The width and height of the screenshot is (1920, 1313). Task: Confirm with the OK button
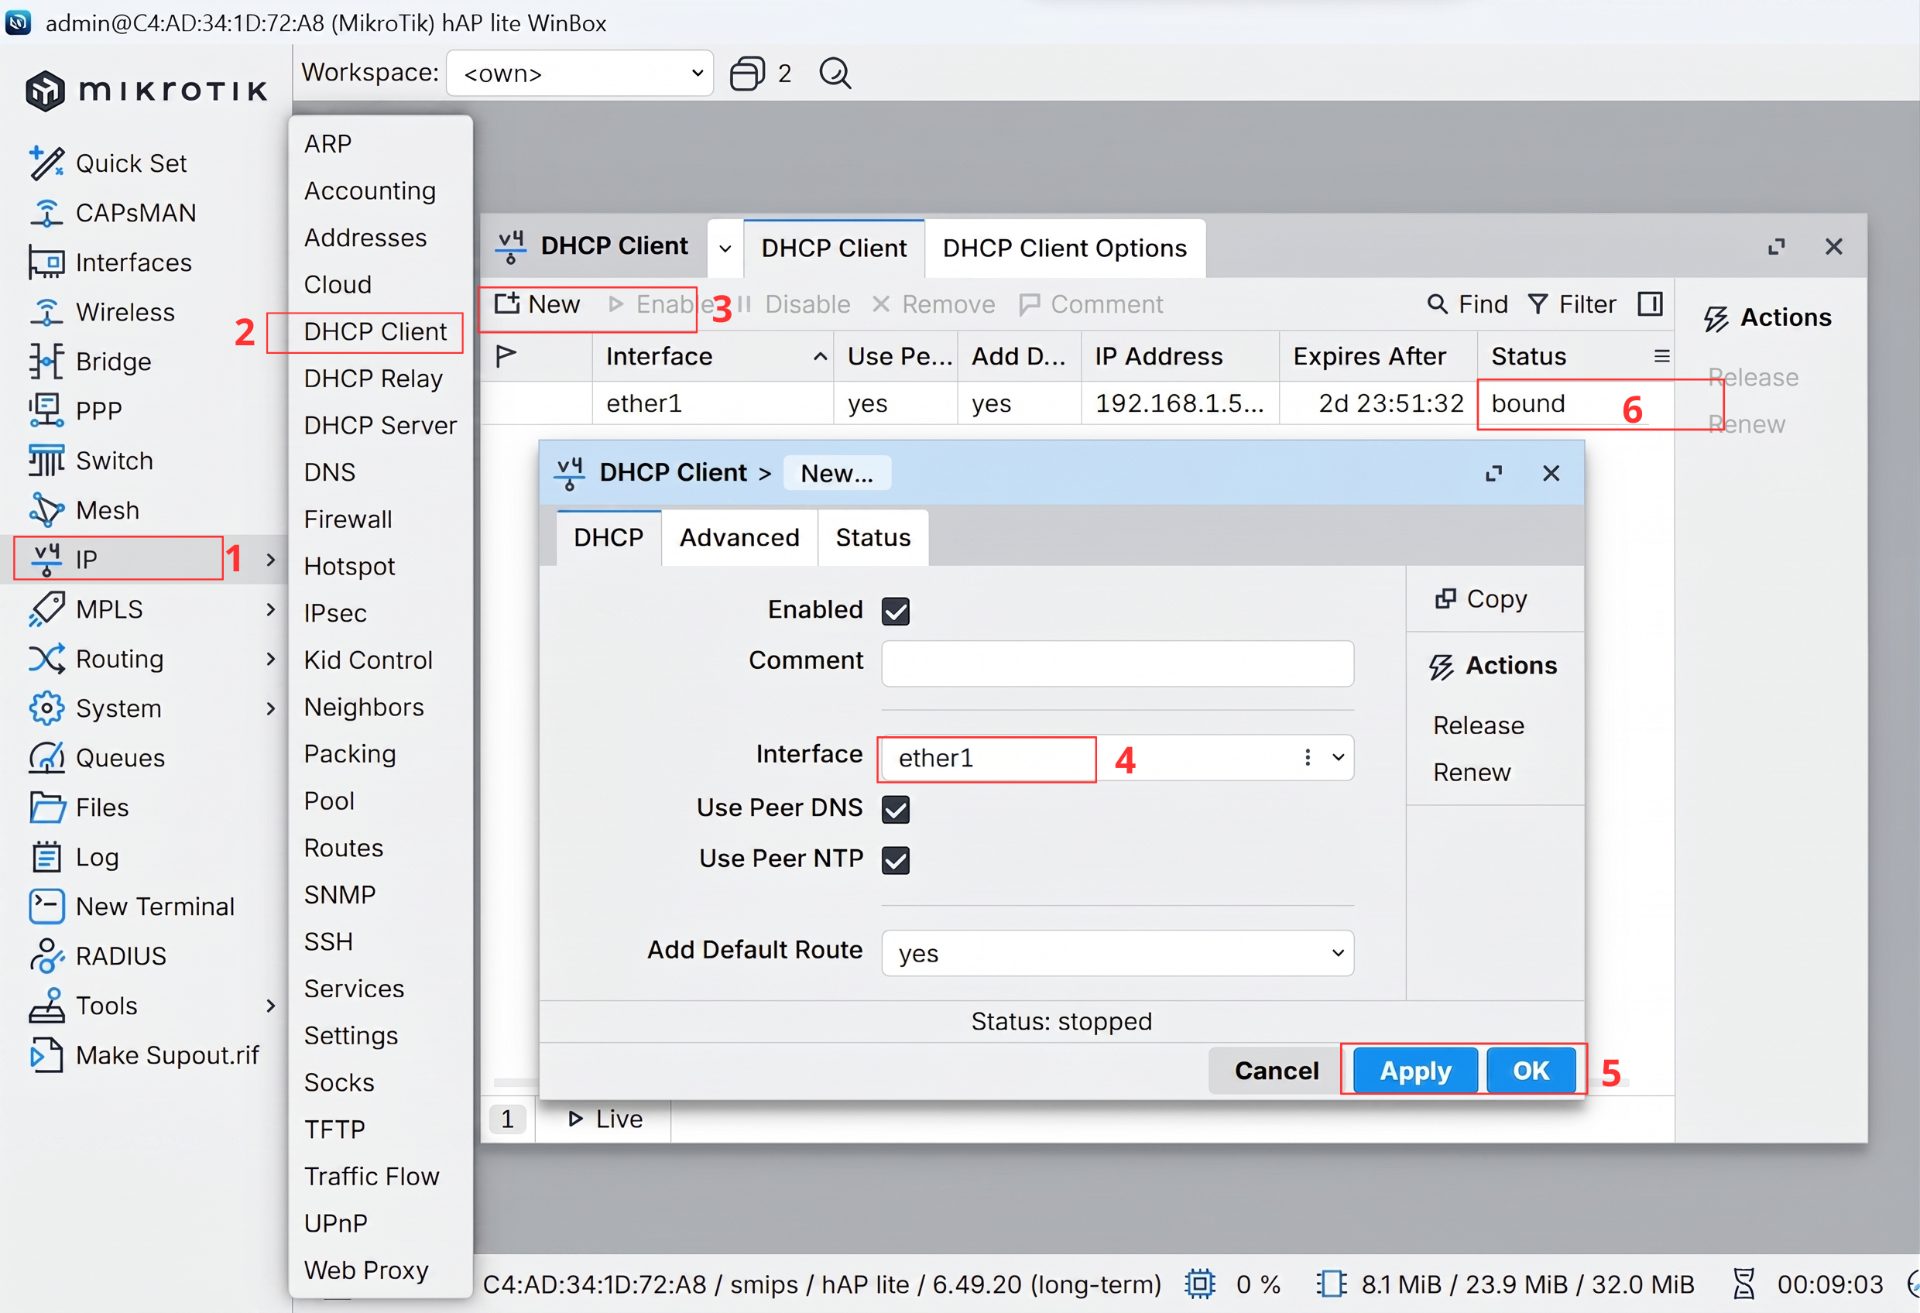coord(1531,1071)
